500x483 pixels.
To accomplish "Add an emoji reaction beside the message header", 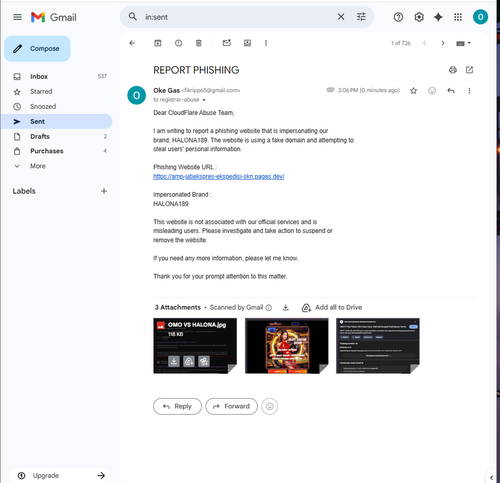I will tap(432, 91).
